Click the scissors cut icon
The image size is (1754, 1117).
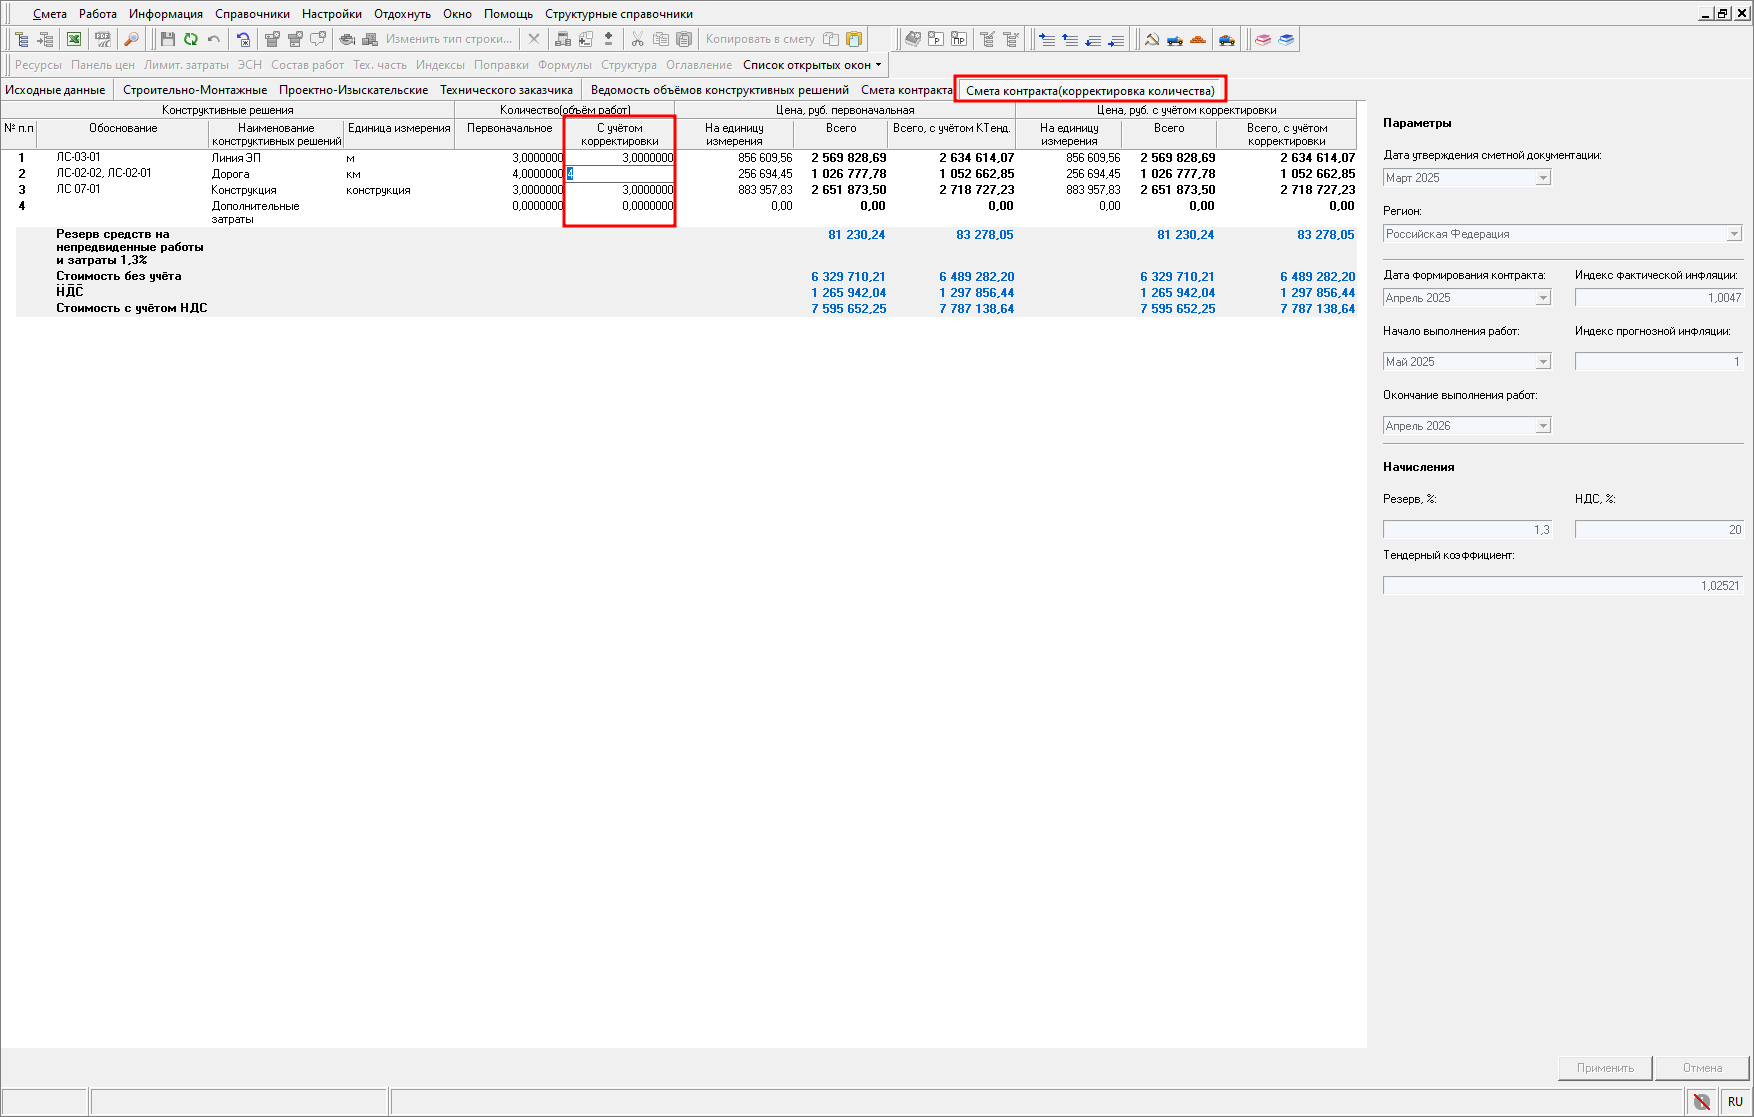[x=637, y=39]
